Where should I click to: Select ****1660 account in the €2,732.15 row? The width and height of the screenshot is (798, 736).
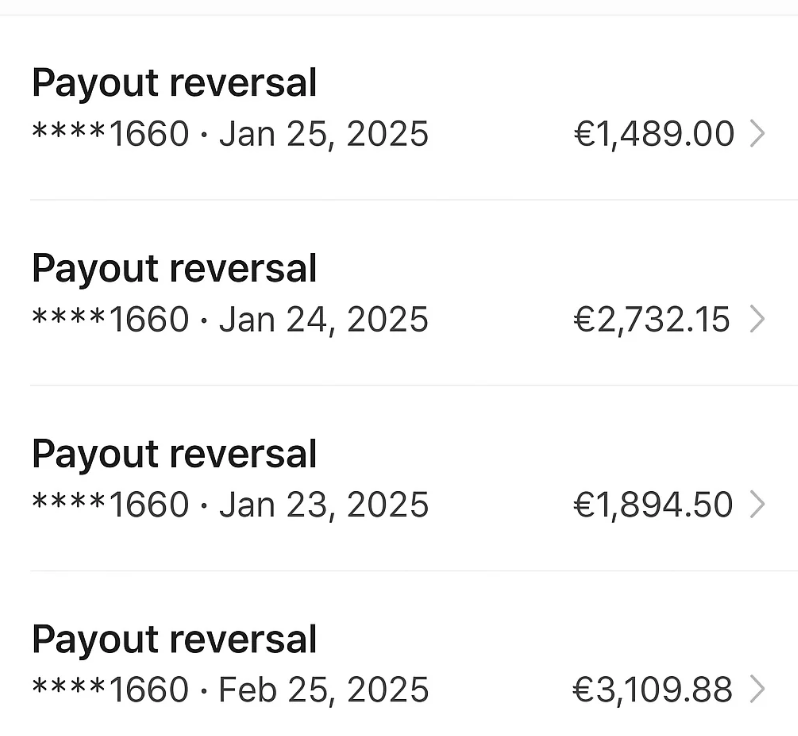coord(110,319)
